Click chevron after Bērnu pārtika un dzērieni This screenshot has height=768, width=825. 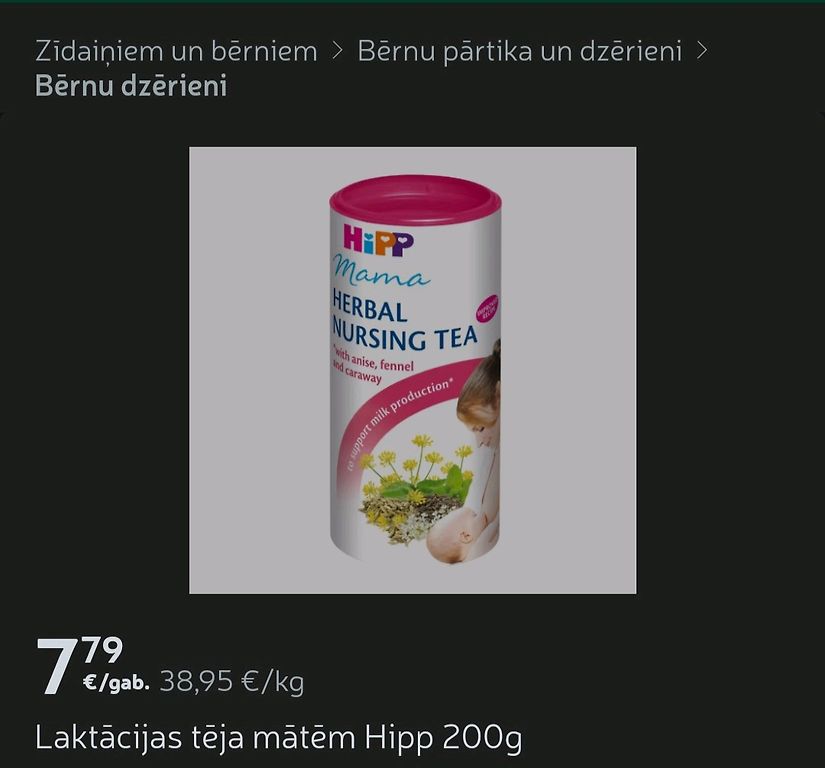pos(701,51)
